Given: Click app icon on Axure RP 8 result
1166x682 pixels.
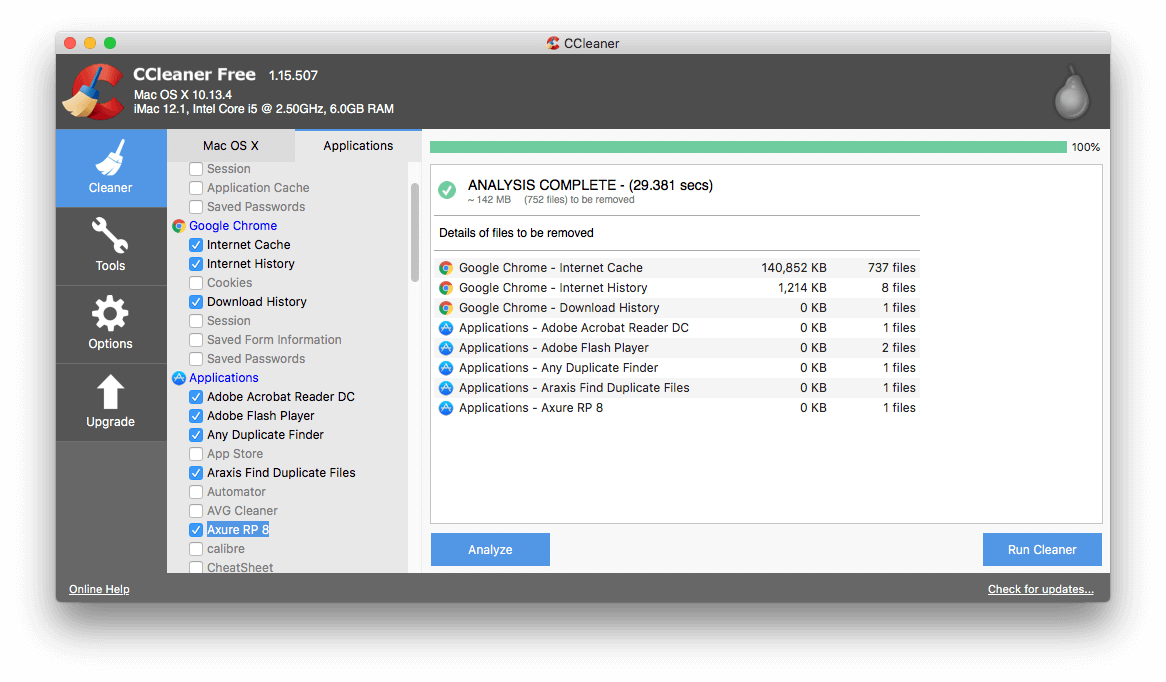Looking at the screenshot, I should point(445,408).
